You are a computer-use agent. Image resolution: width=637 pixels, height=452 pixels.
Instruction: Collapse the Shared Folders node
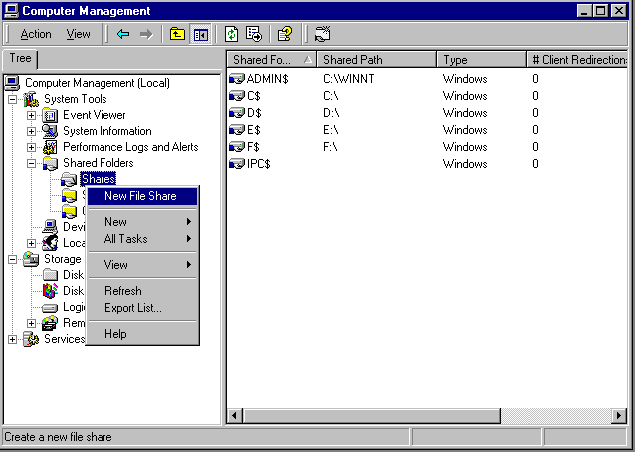click(x=31, y=163)
